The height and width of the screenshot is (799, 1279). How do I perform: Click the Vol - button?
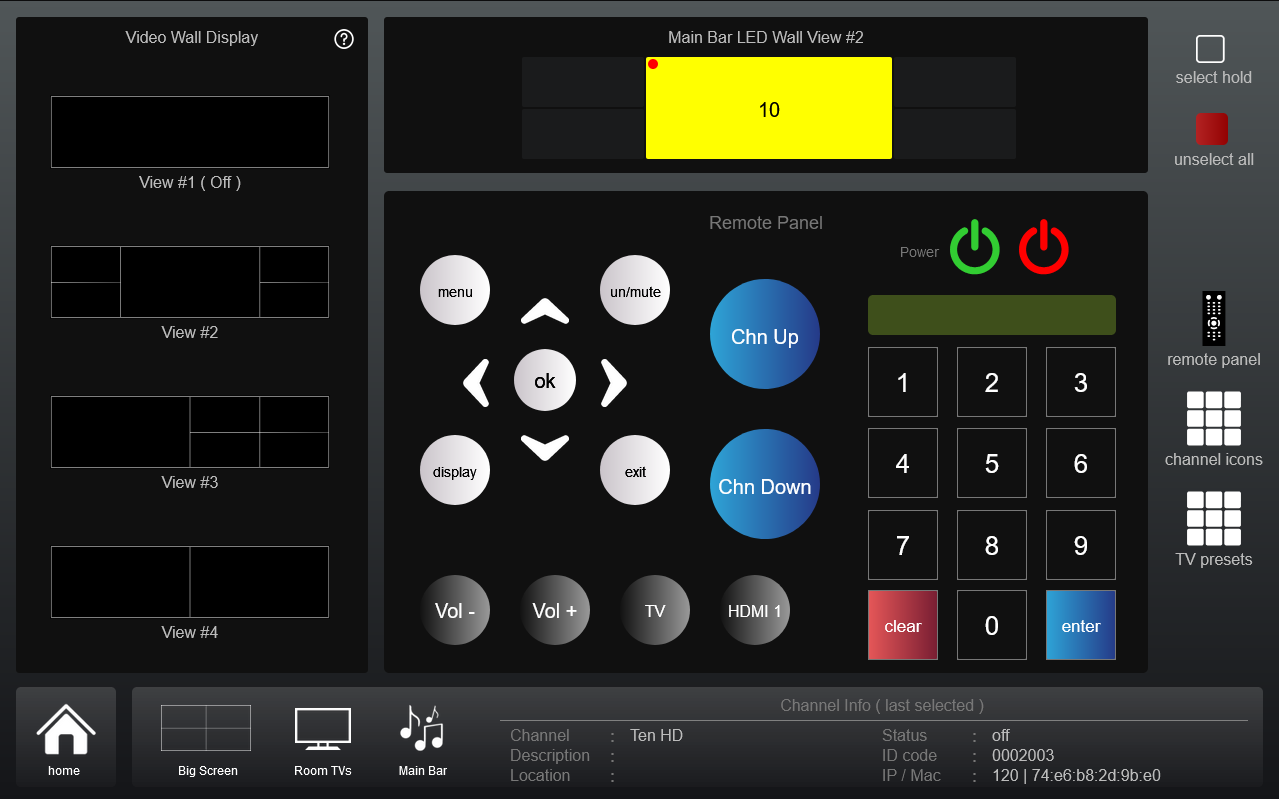pyautogui.click(x=455, y=610)
